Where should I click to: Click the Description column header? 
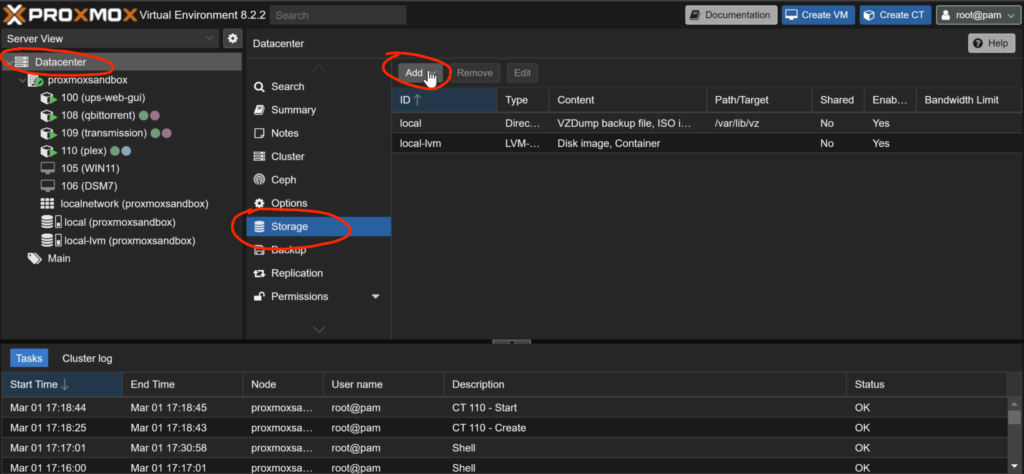click(x=645, y=385)
